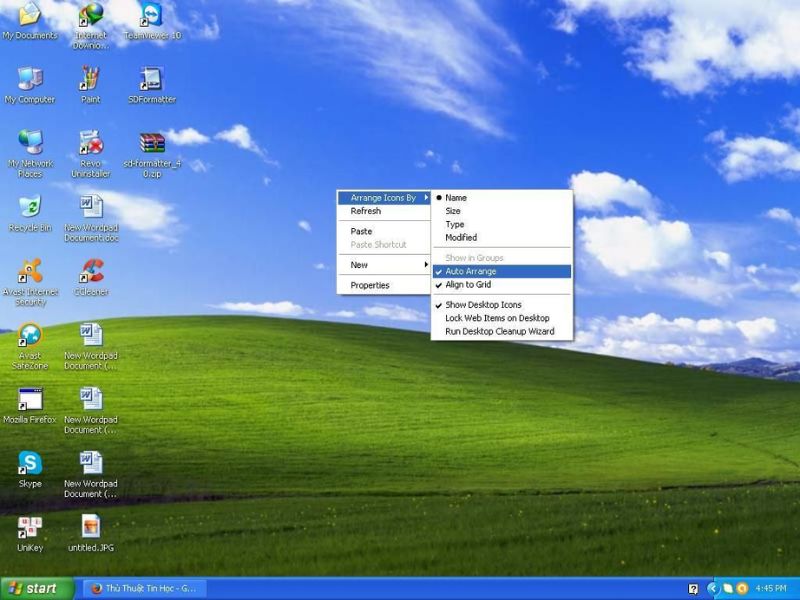Select the Revo Uninstaller shortcut
Viewport: 800px width, 600px height.
[91, 154]
